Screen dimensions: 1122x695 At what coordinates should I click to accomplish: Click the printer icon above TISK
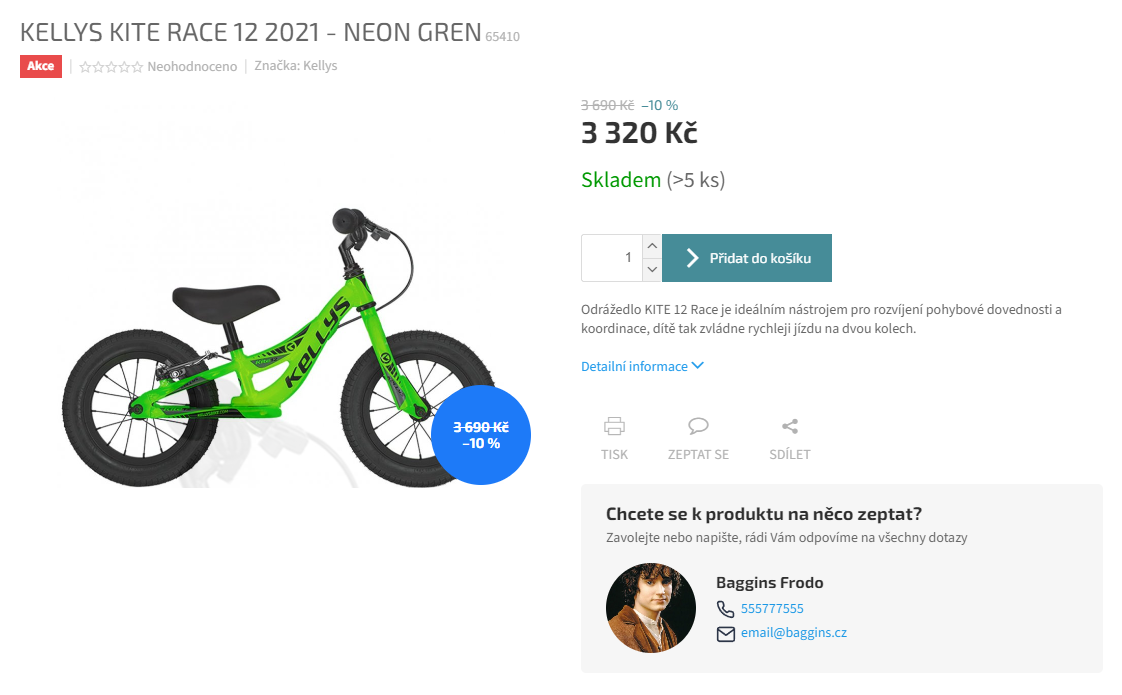click(614, 427)
